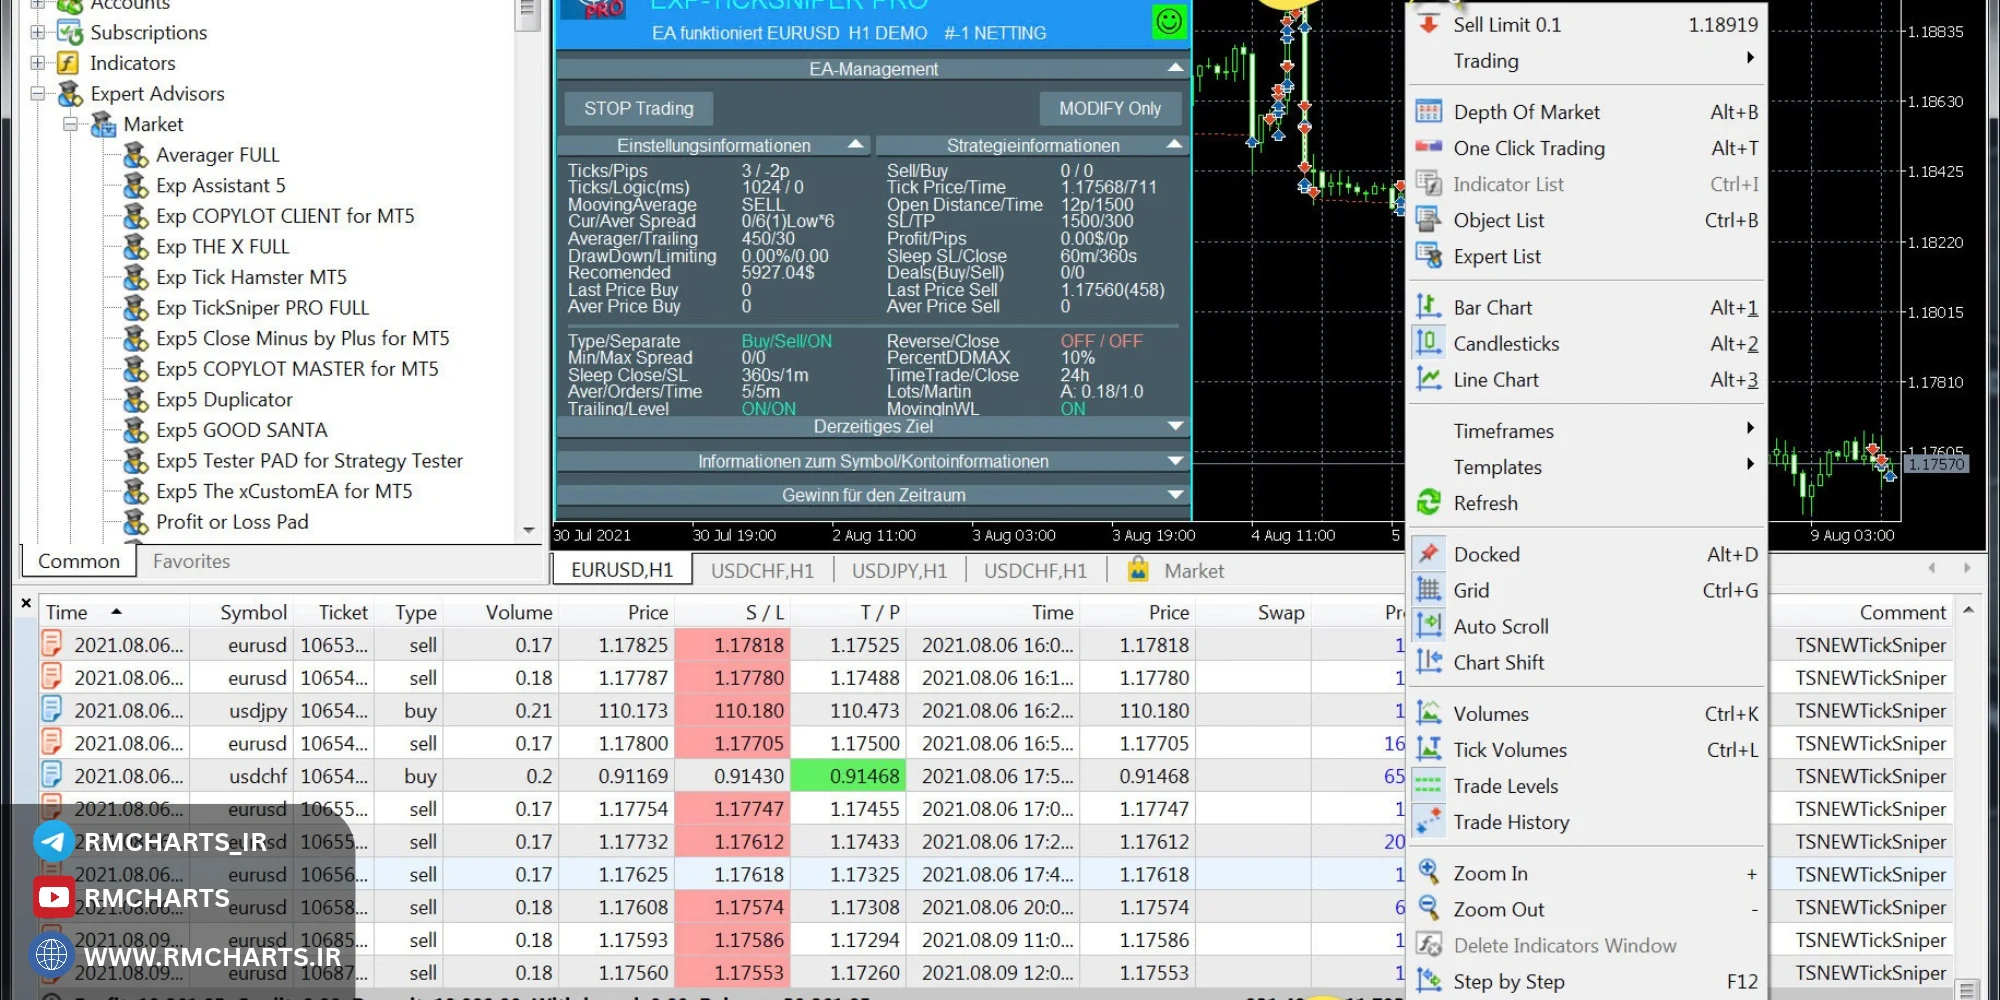This screenshot has height=1000, width=2000.
Task: Click the red S/L cell 1.17818
Action: pyautogui.click(x=732, y=645)
